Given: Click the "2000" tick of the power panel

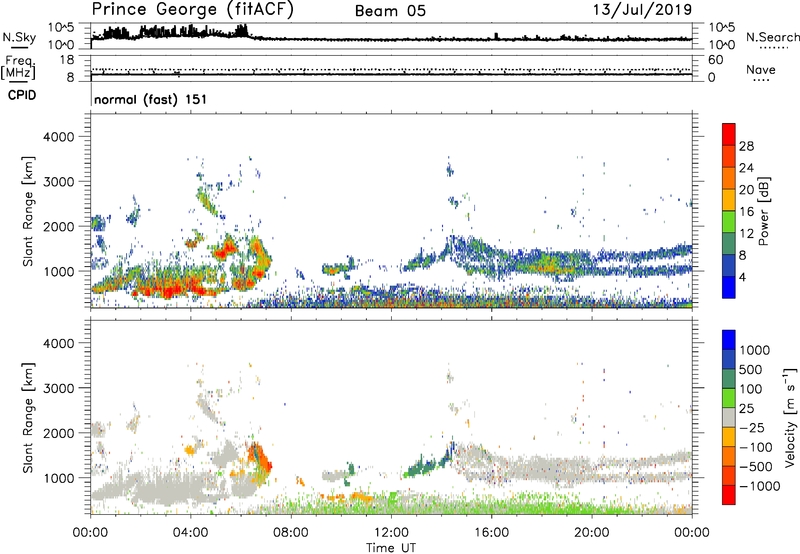Looking at the screenshot, I should tap(59, 226).
